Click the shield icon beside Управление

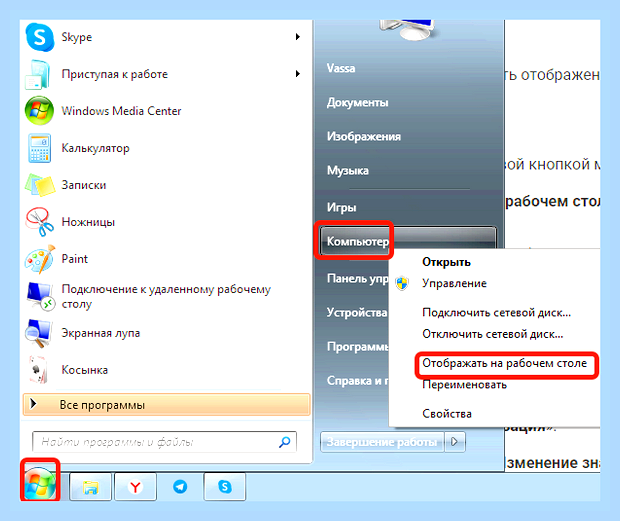(x=402, y=283)
